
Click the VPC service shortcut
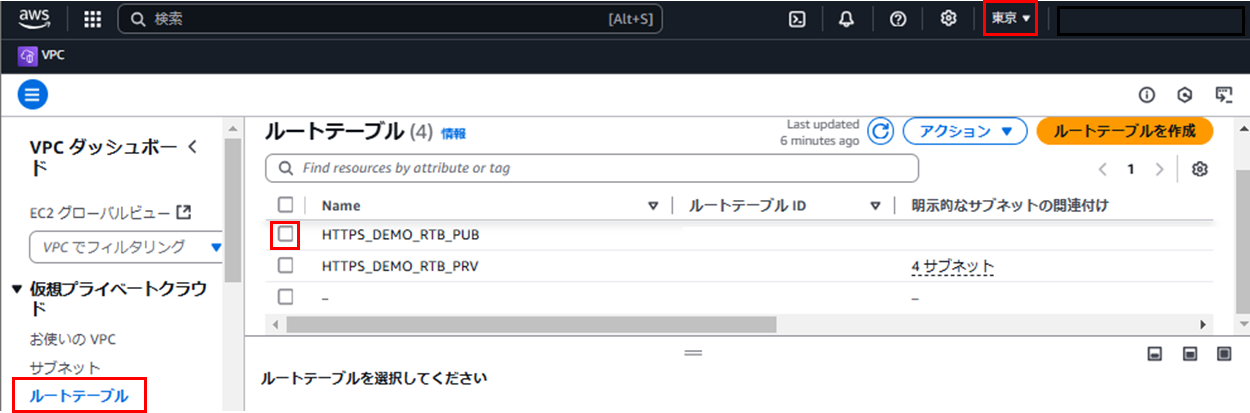(x=42, y=56)
